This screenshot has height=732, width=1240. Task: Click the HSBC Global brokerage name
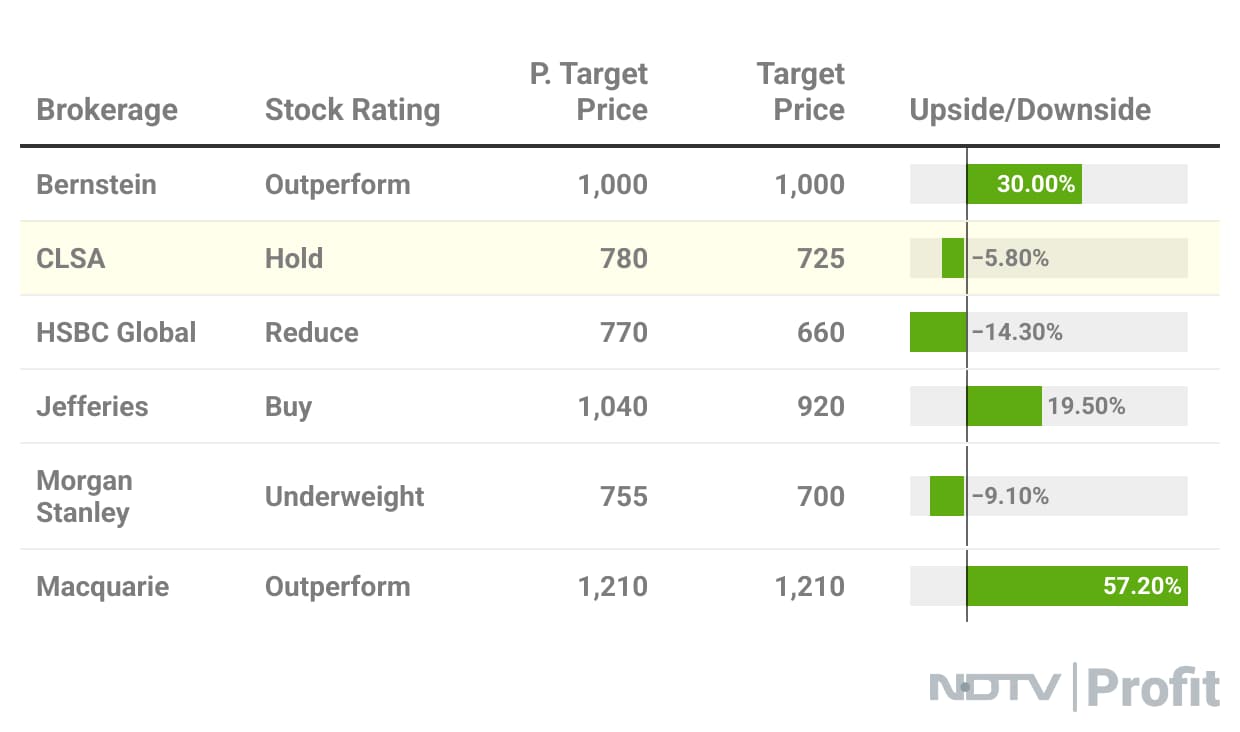tap(116, 332)
